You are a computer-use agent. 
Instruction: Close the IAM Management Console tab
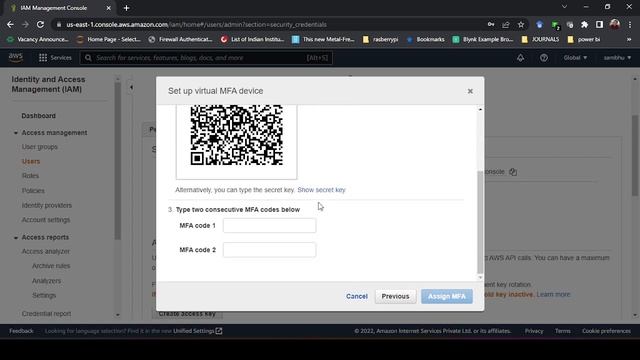pos(109,8)
